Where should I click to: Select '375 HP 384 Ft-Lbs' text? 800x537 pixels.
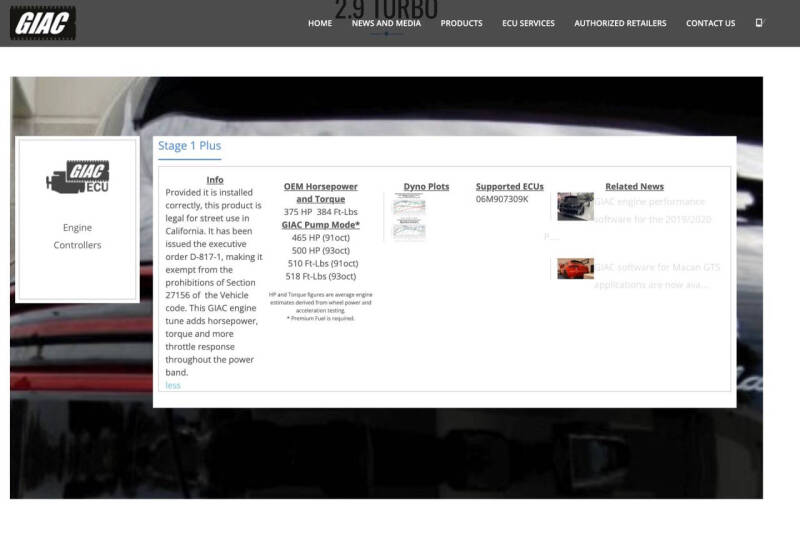pos(320,212)
